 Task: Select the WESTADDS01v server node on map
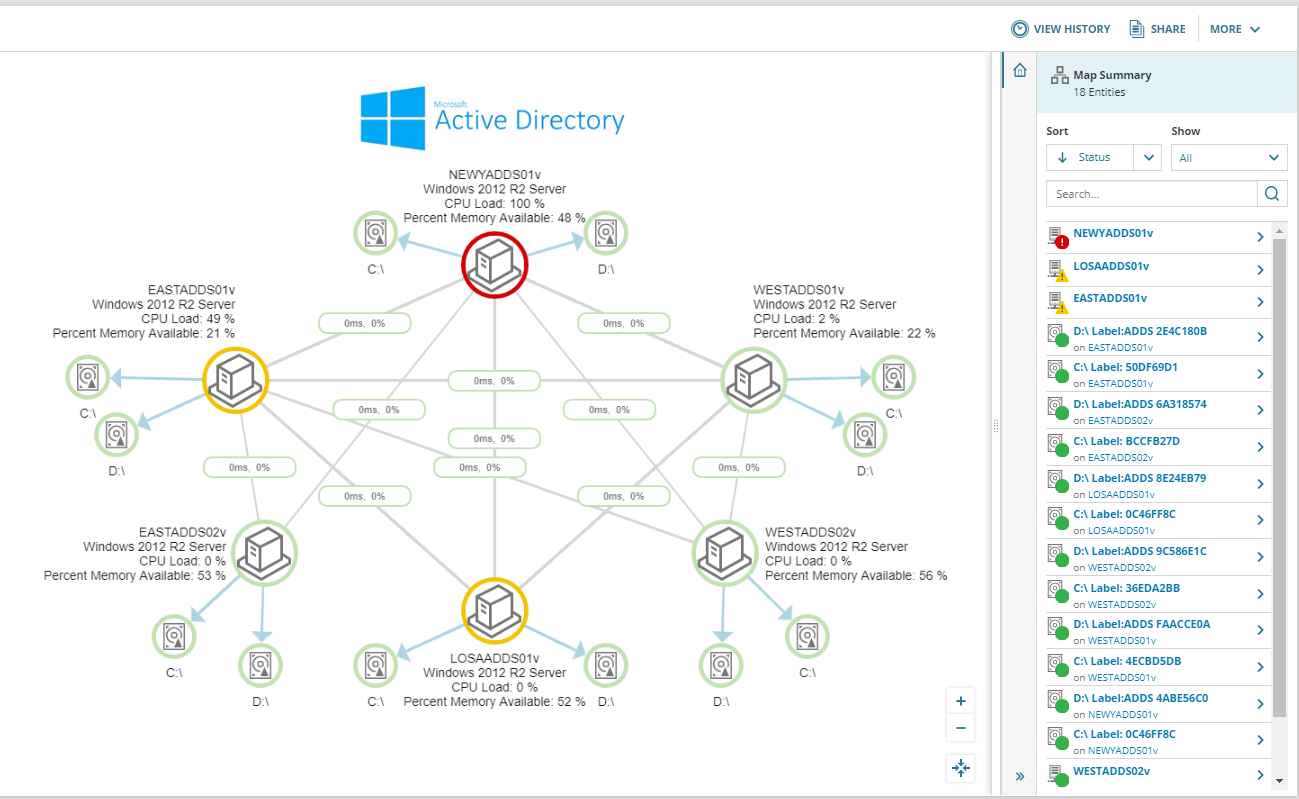[754, 380]
